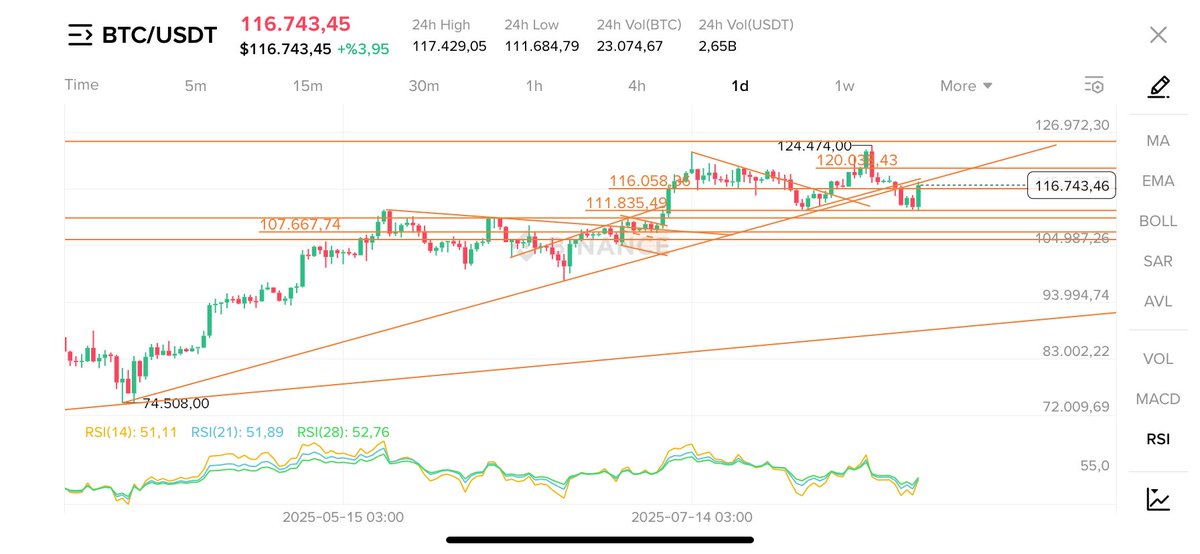The image size is (1200, 554).
Task: Open the trading pair switcher icon
Action: click(80, 36)
